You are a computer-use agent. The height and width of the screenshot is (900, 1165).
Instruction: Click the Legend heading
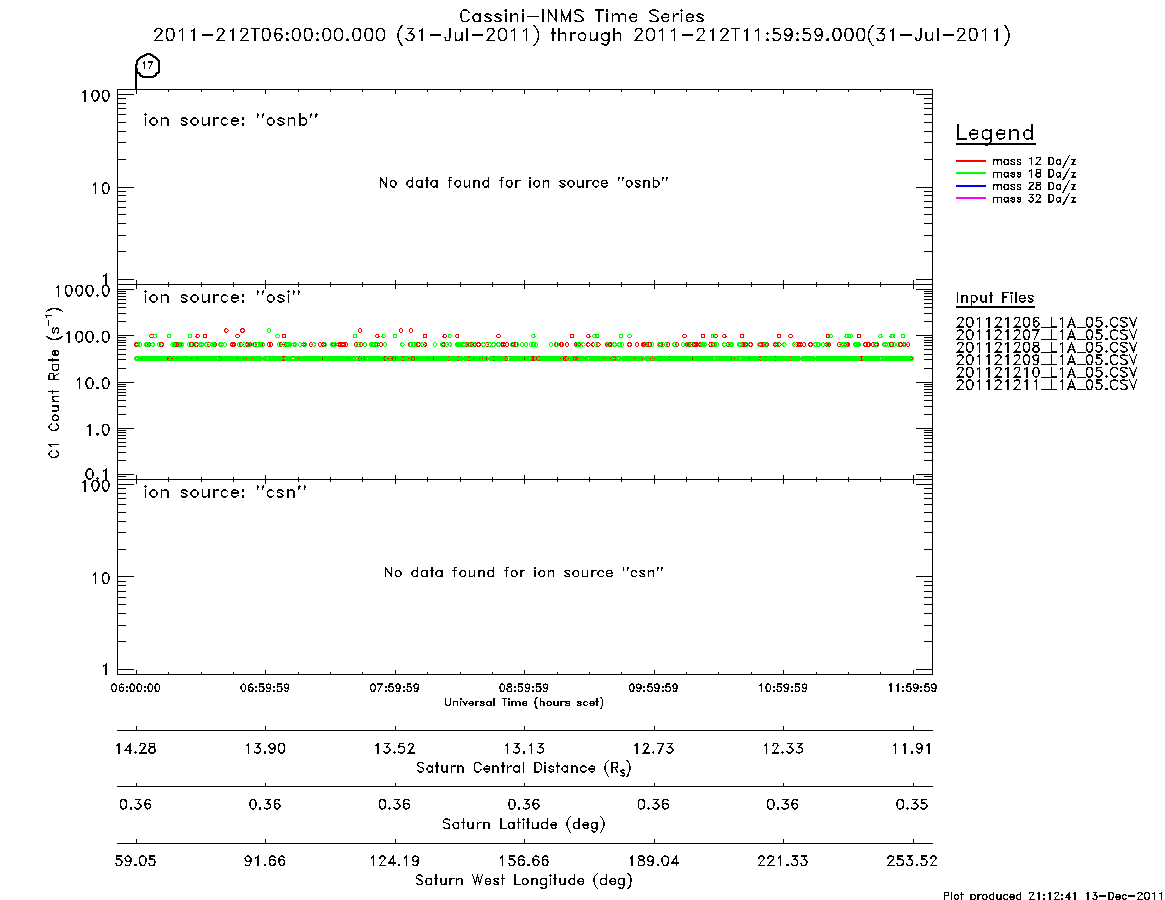click(x=995, y=134)
